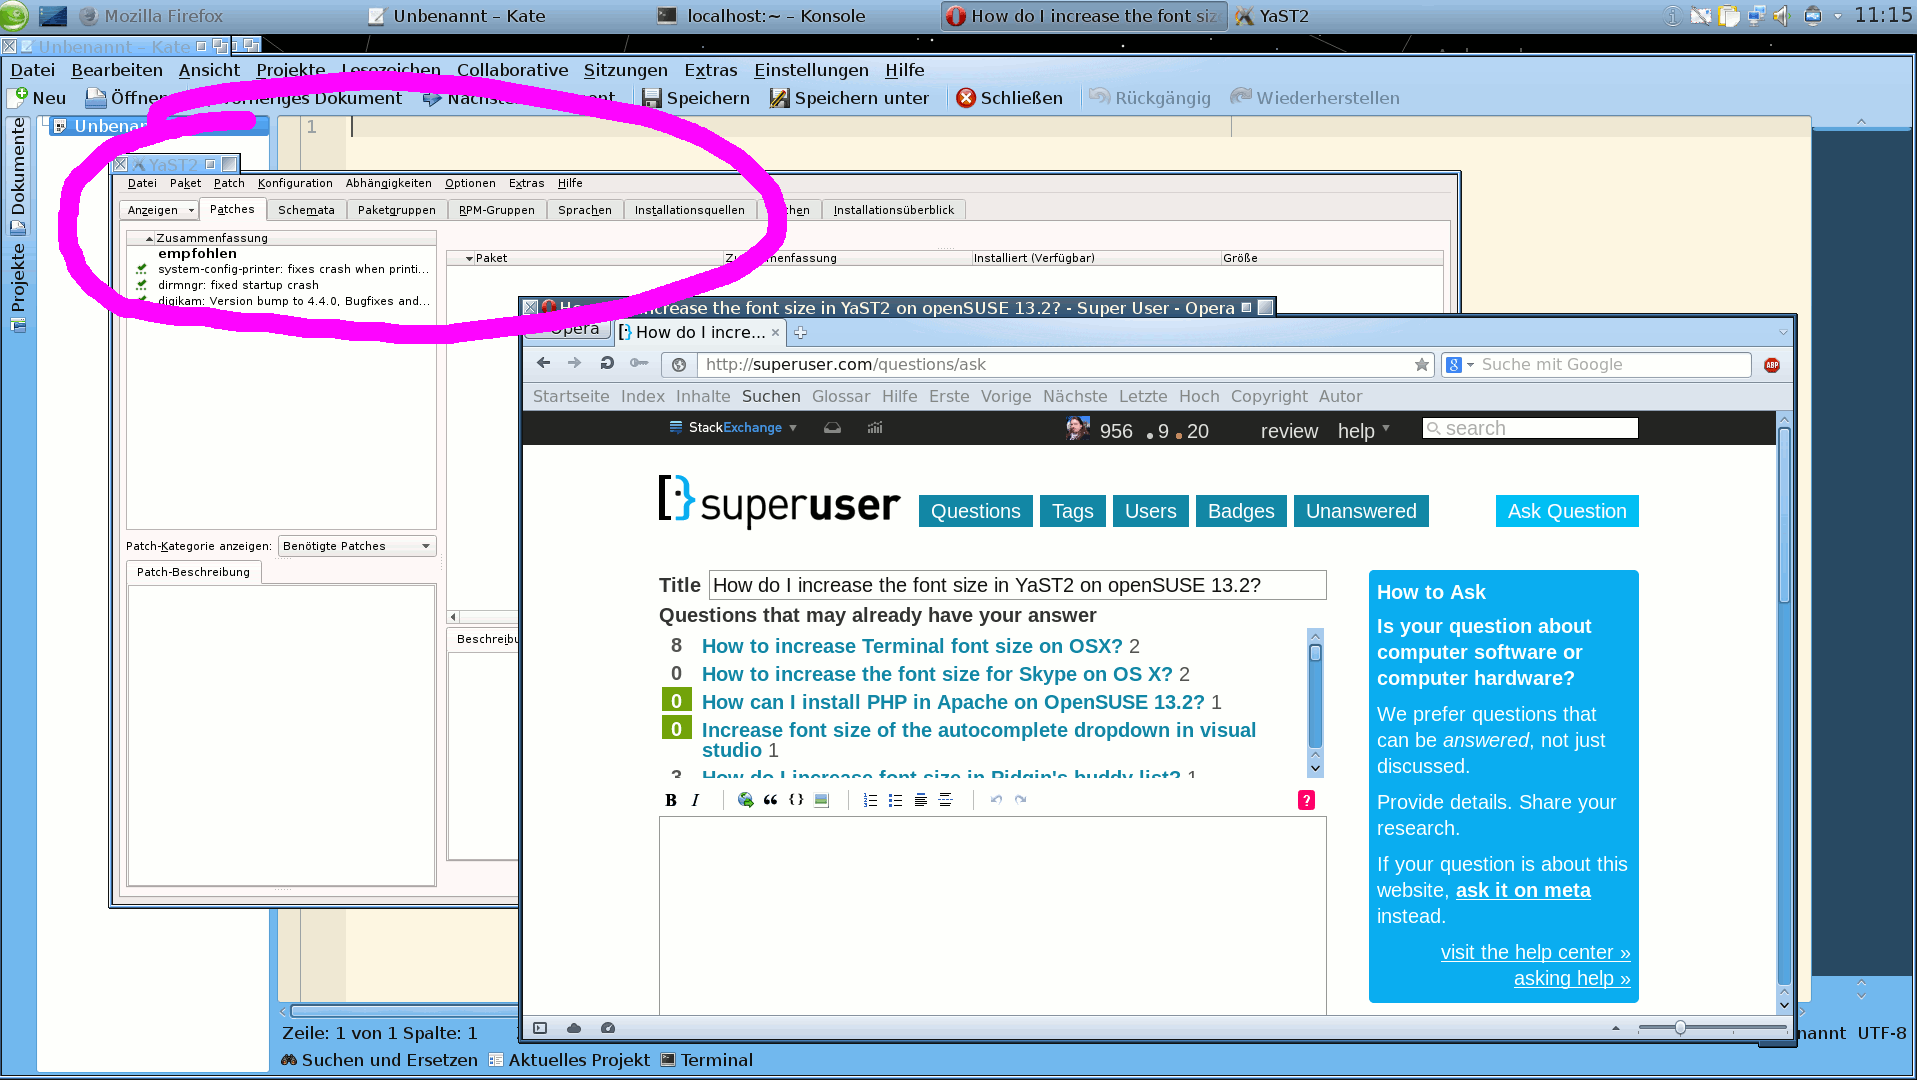Viewport: 1917px width, 1080px height.
Task: Click Opera forward navigation arrow
Action: point(574,363)
